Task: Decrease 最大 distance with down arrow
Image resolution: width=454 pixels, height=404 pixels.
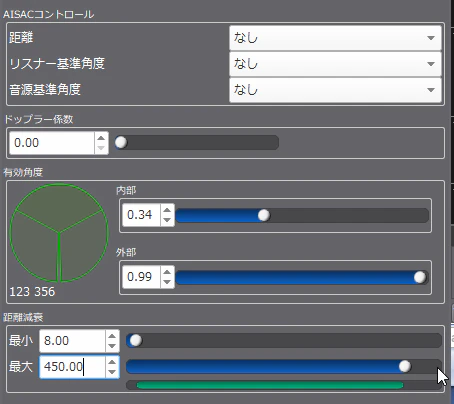Action: (x=112, y=372)
